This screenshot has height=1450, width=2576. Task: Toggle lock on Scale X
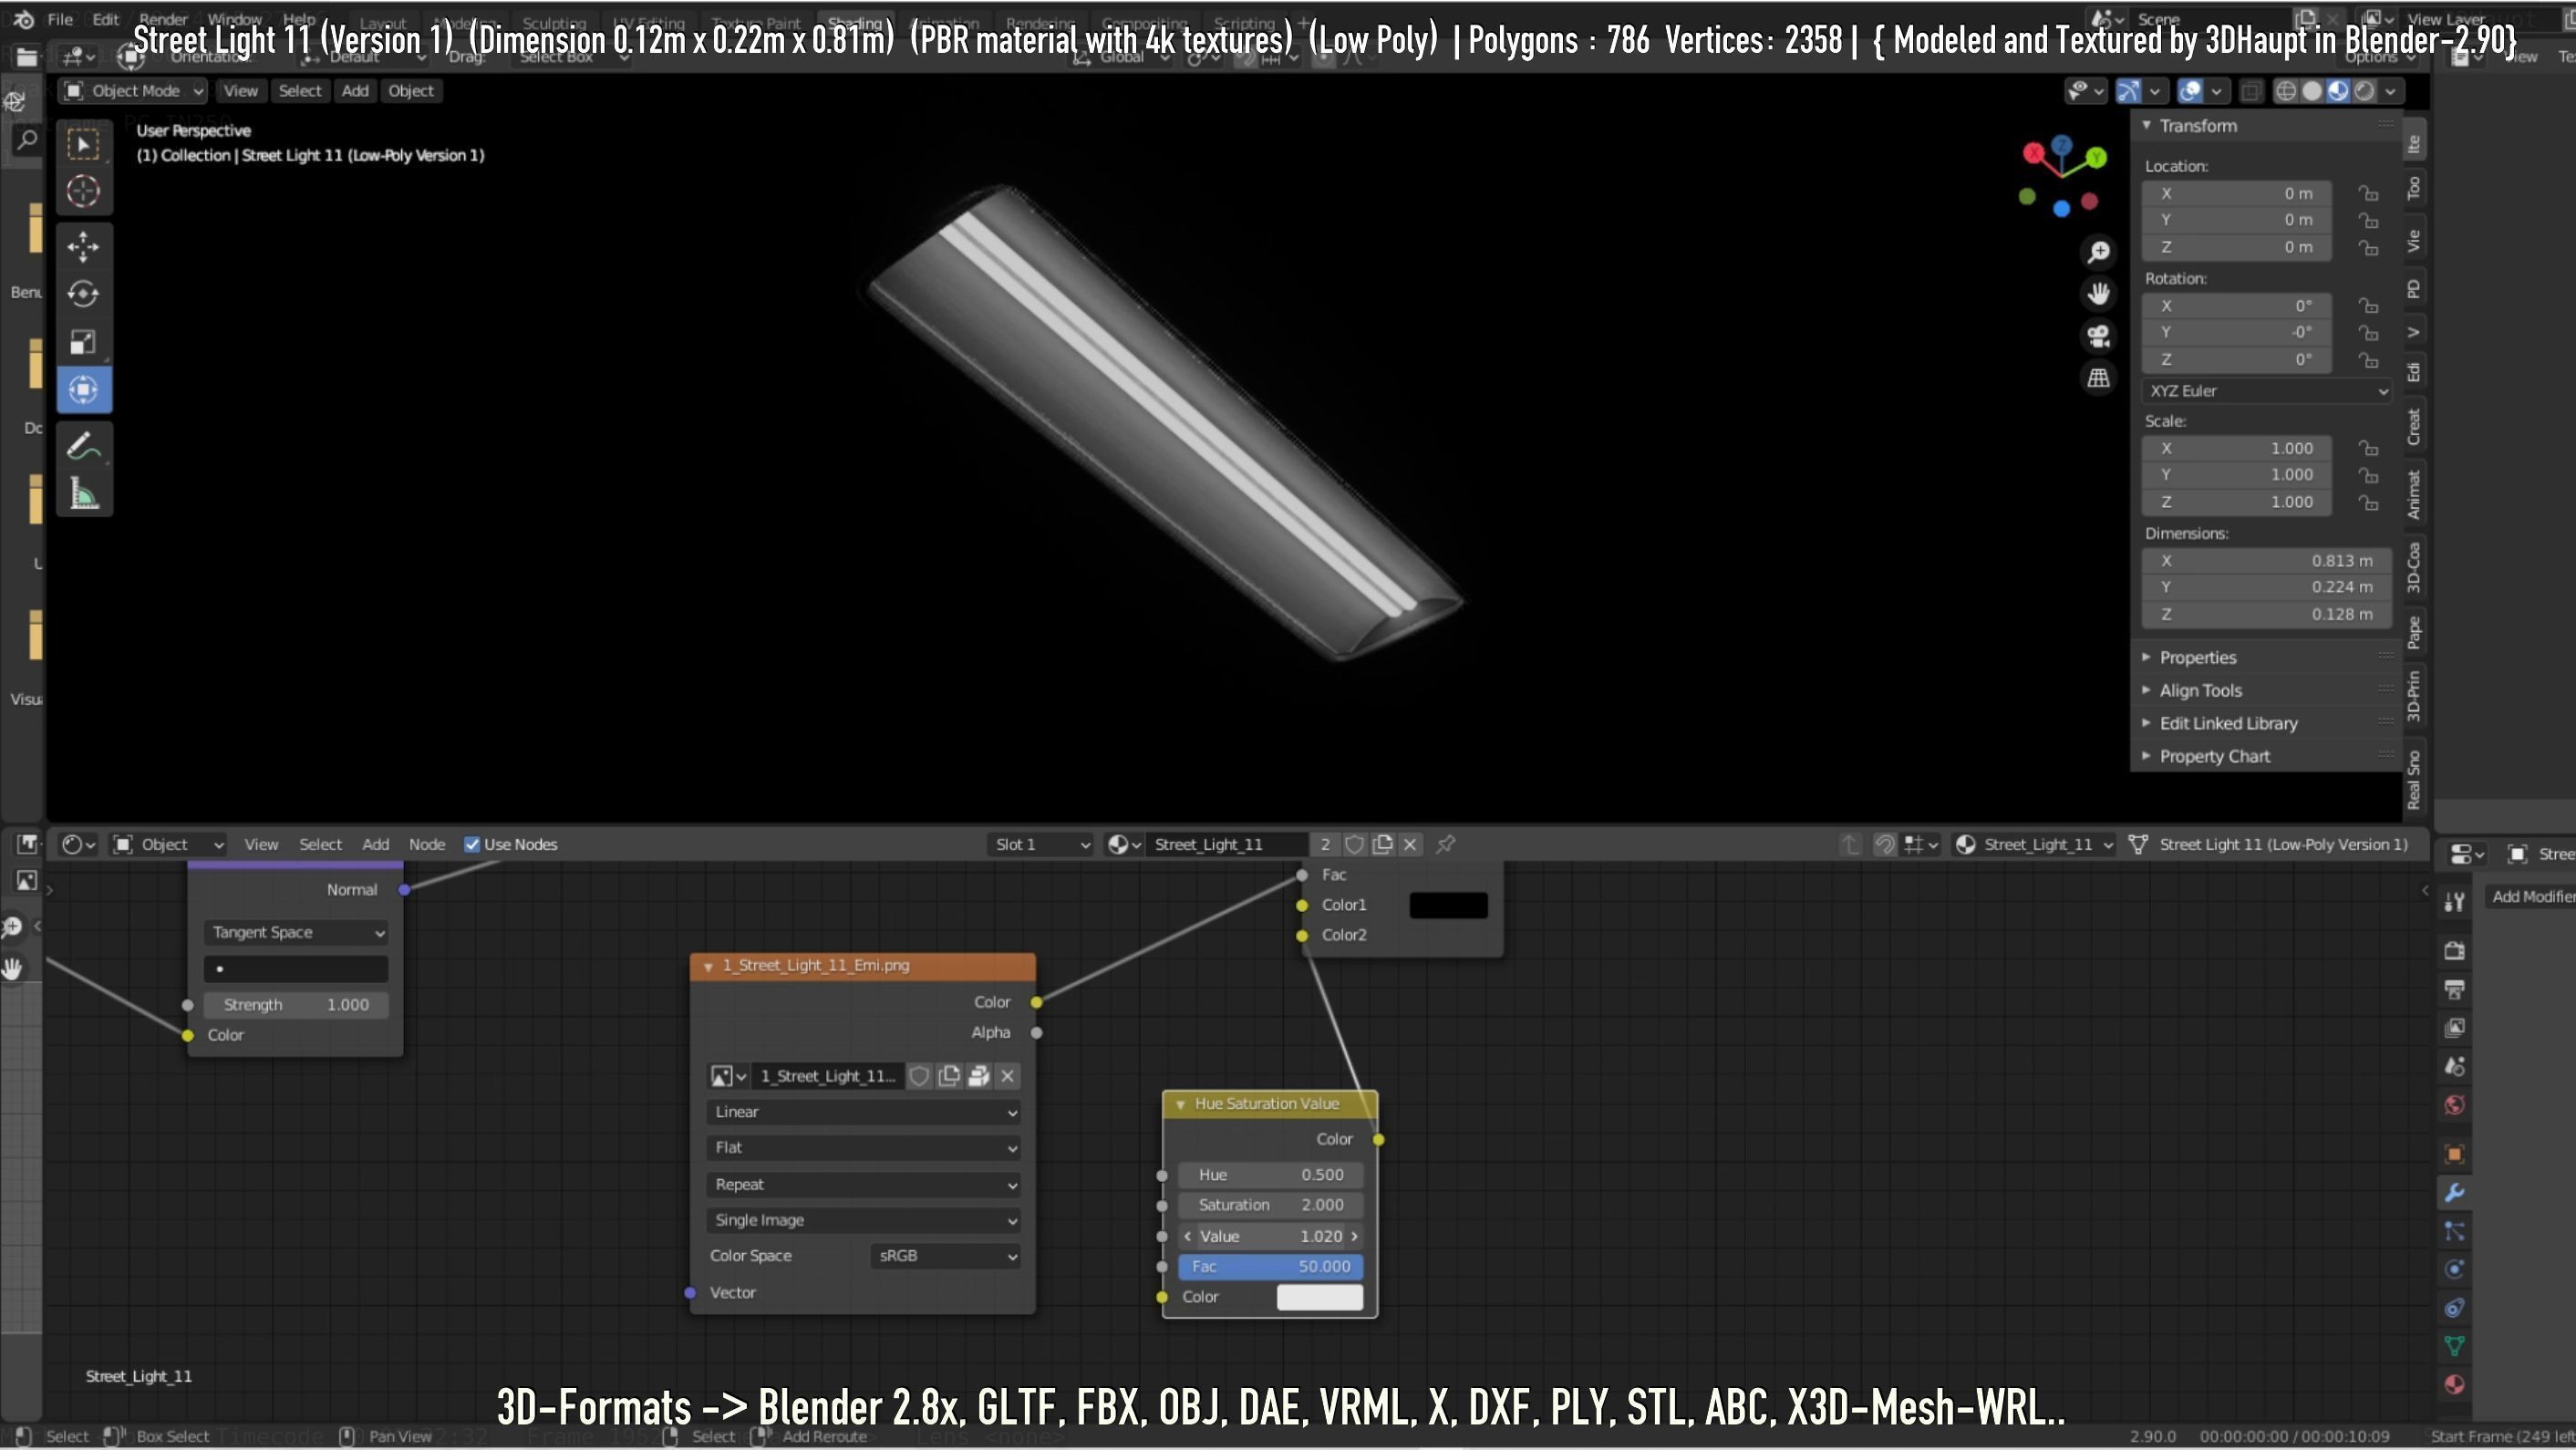2367,448
